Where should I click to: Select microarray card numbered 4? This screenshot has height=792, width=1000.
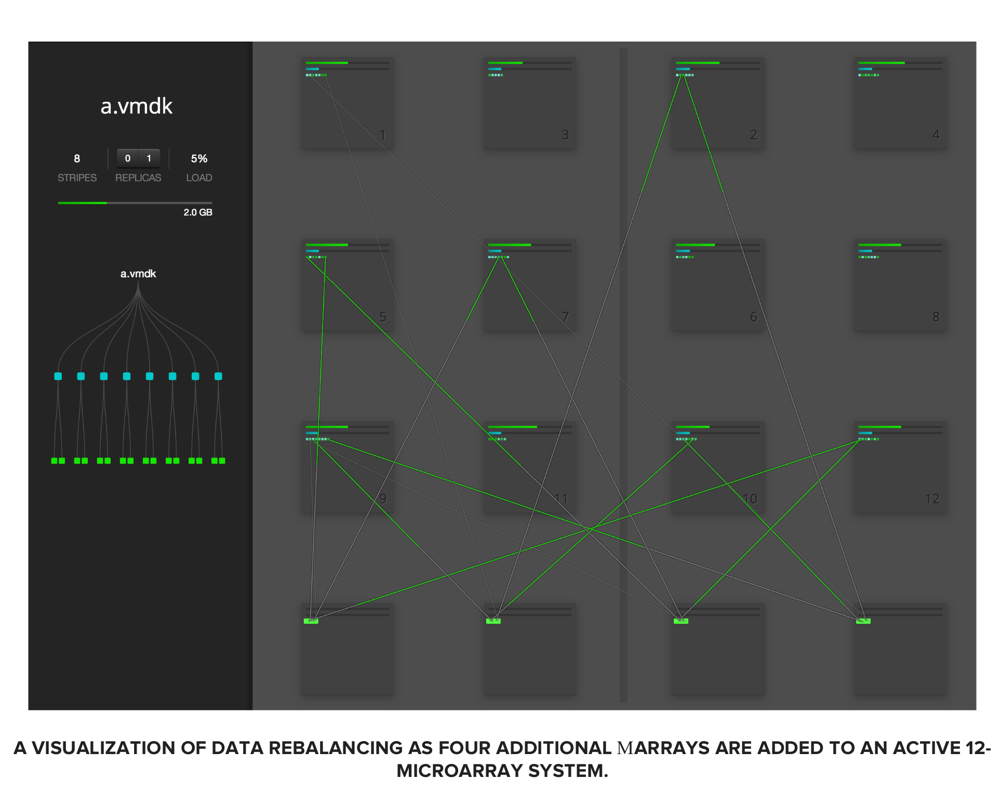click(900, 103)
